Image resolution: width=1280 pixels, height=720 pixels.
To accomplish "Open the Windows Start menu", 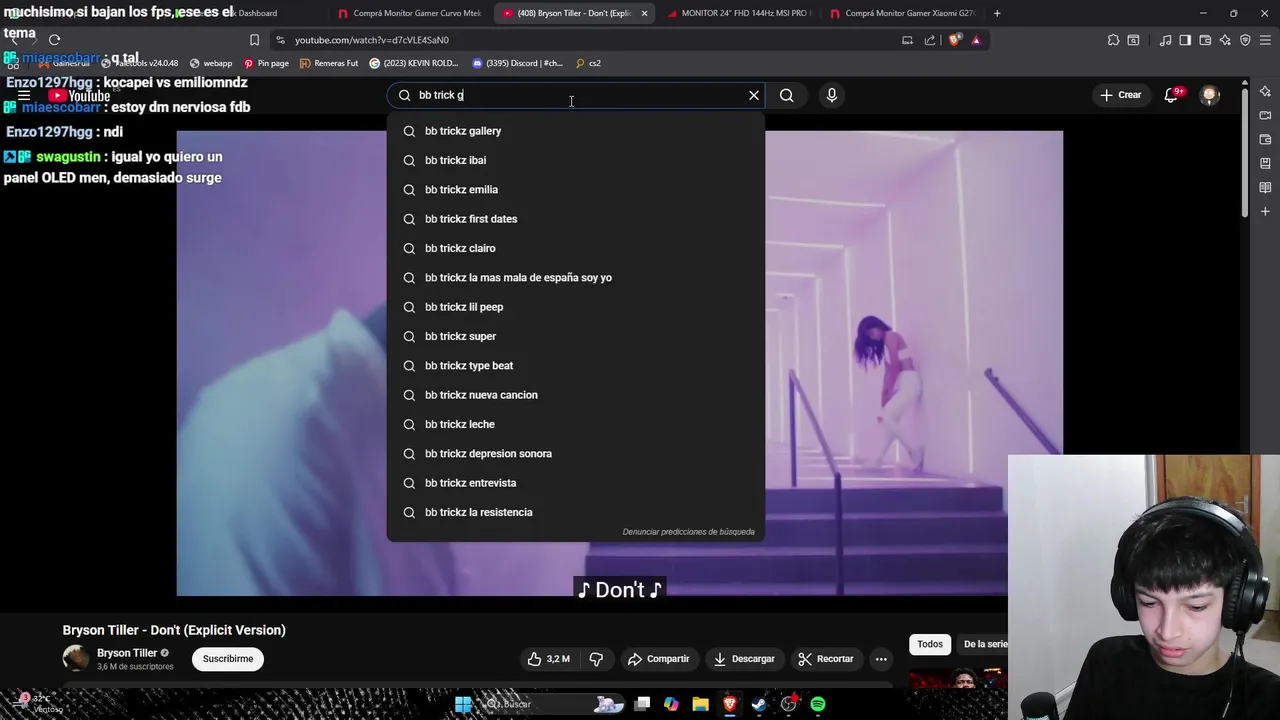I will pos(463,704).
